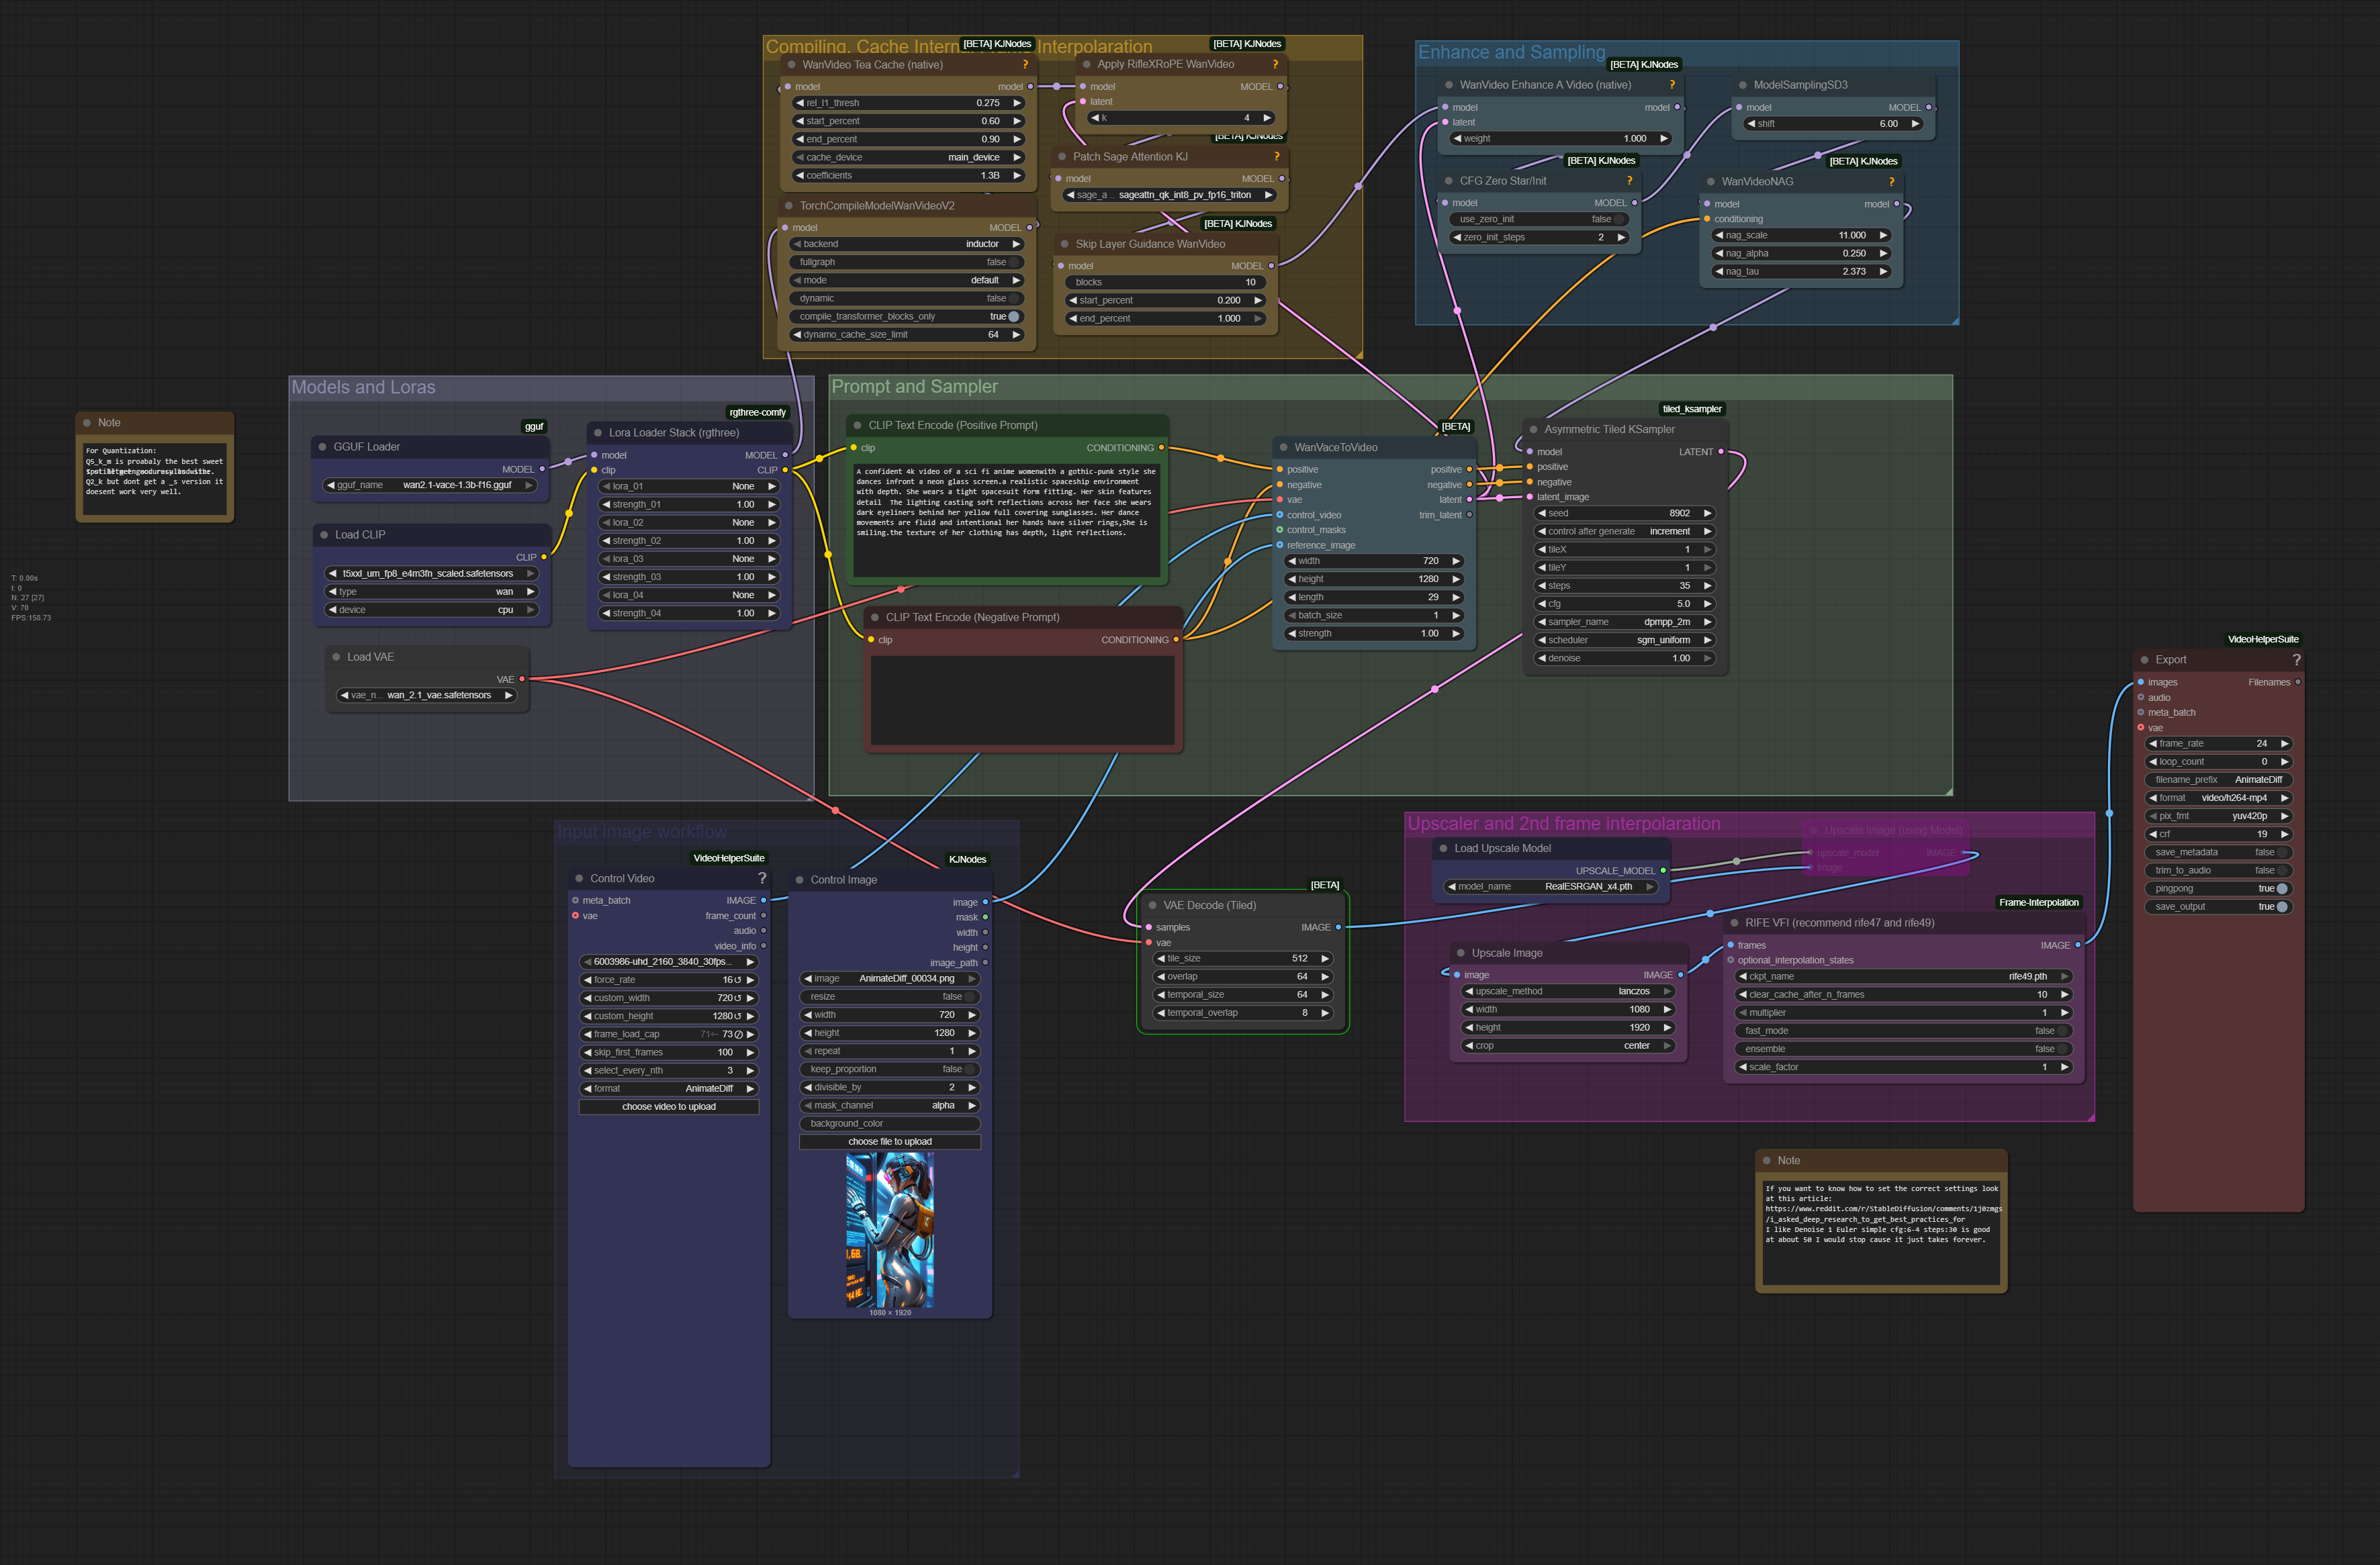Click the VideoHelperSuite badge above Export node

click(x=2263, y=639)
